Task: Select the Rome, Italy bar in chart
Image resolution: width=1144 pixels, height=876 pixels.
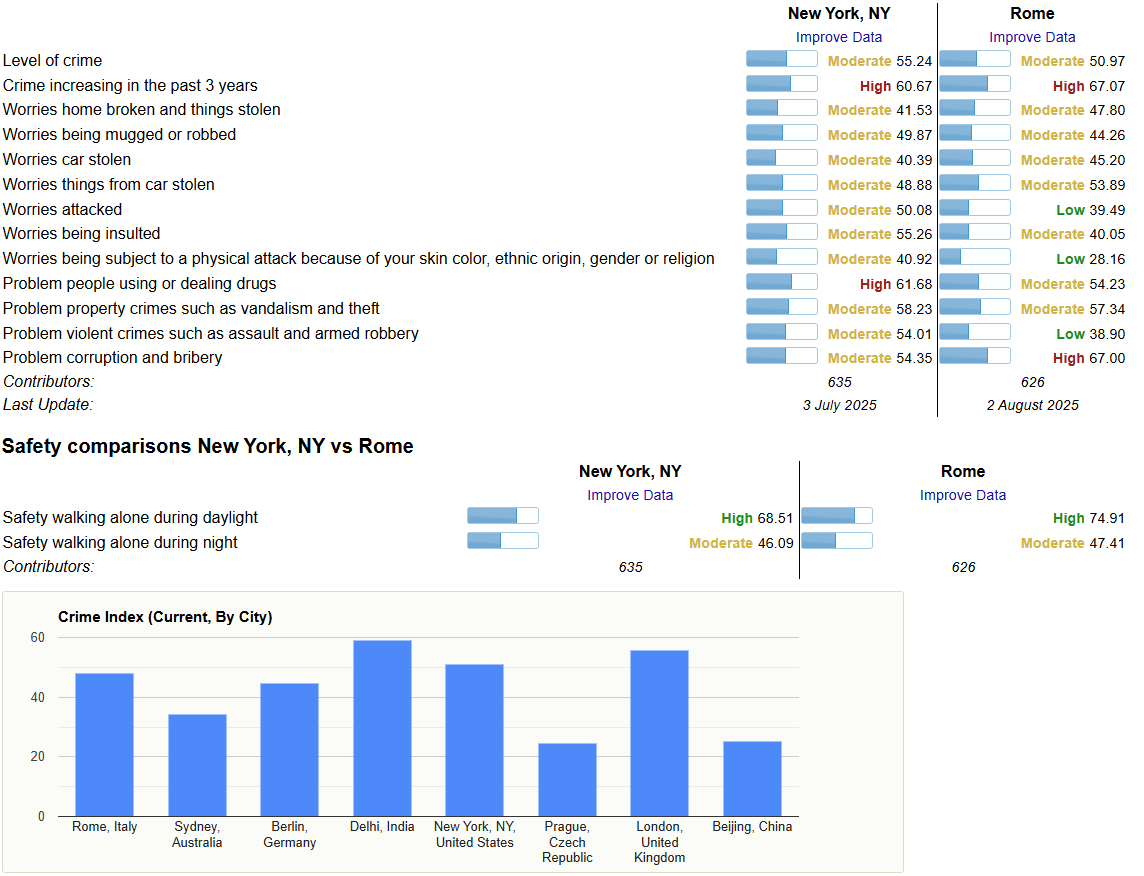Action: [104, 744]
